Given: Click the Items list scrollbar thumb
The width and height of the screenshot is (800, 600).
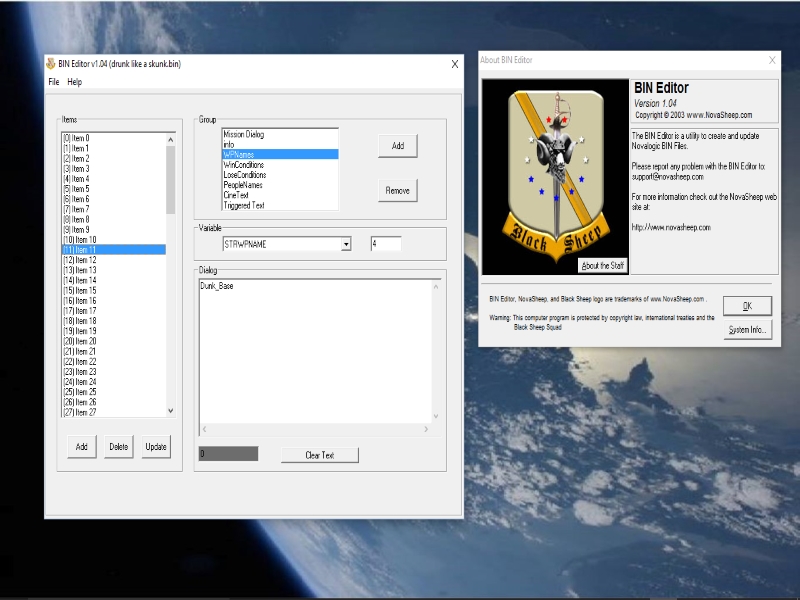Looking at the screenshot, I should tap(170, 180).
